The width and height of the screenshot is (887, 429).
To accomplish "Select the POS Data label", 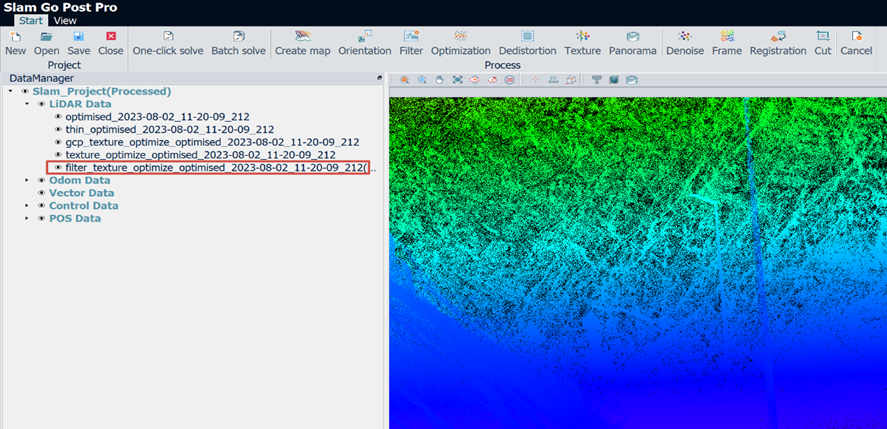I will click(75, 218).
